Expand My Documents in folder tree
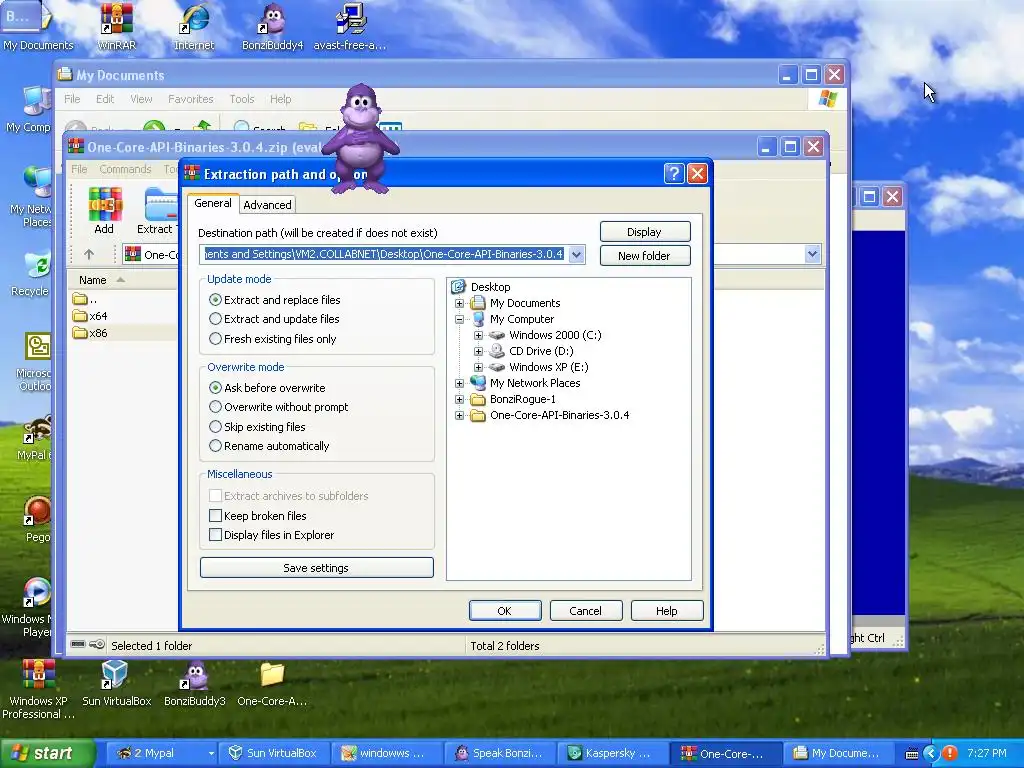1024x768 pixels. 459,303
